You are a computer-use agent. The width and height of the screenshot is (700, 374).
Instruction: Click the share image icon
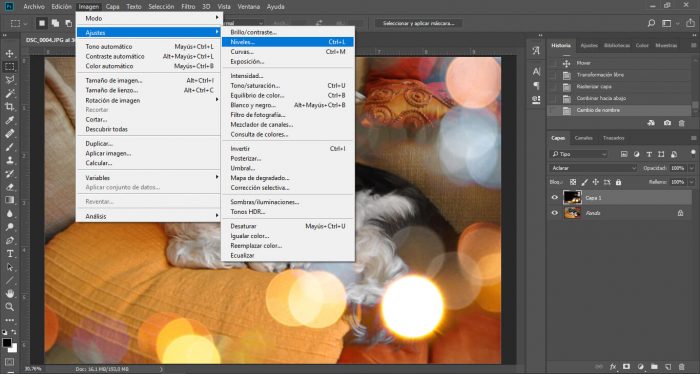tap(691, 23)
